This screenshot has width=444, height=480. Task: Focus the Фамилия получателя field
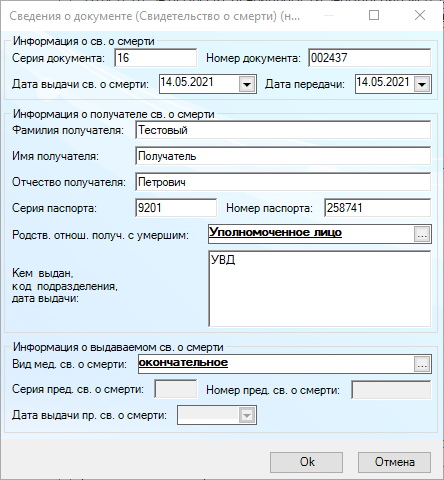click(x=283, y=130)
